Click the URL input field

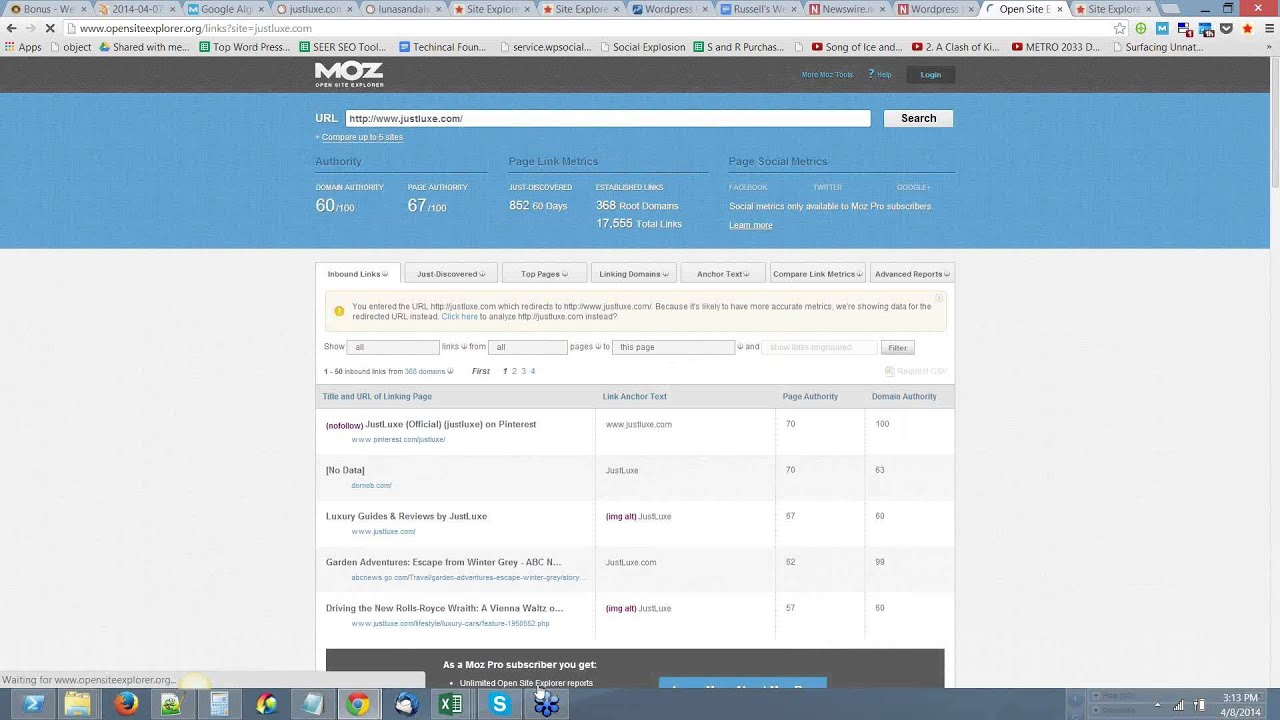coord(608,118)
